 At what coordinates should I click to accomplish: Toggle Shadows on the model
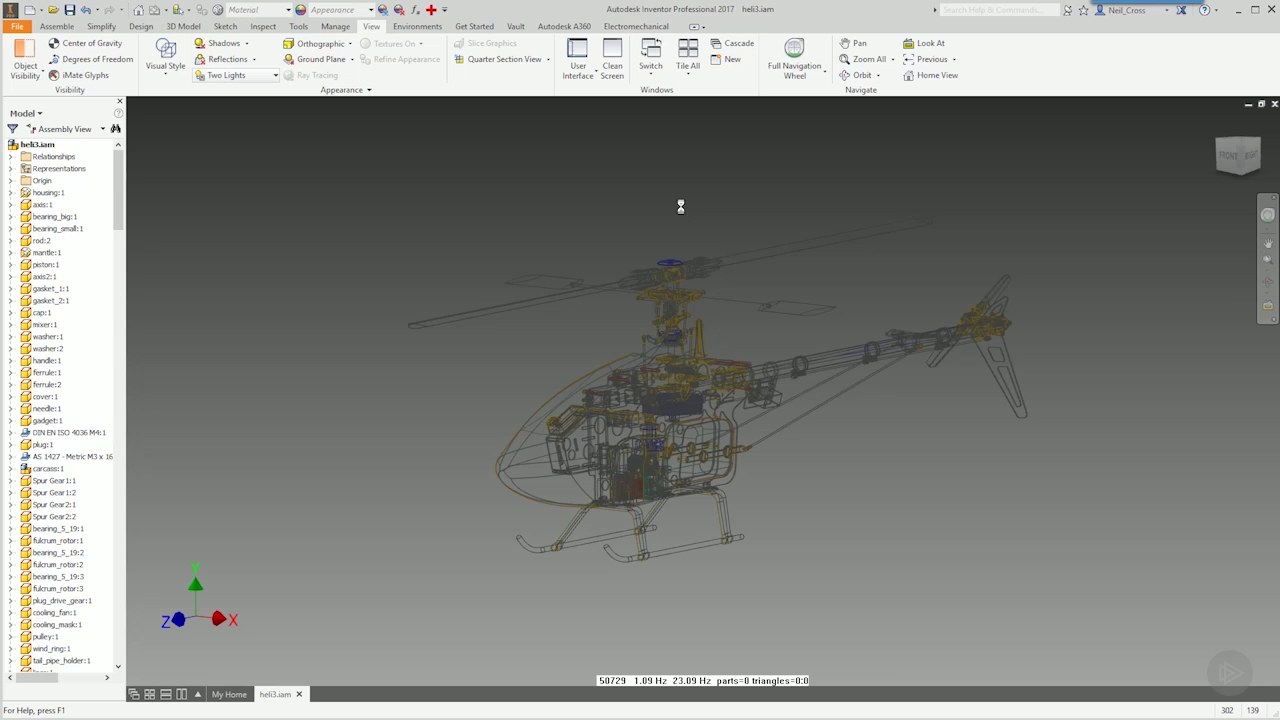pos(217,43)
